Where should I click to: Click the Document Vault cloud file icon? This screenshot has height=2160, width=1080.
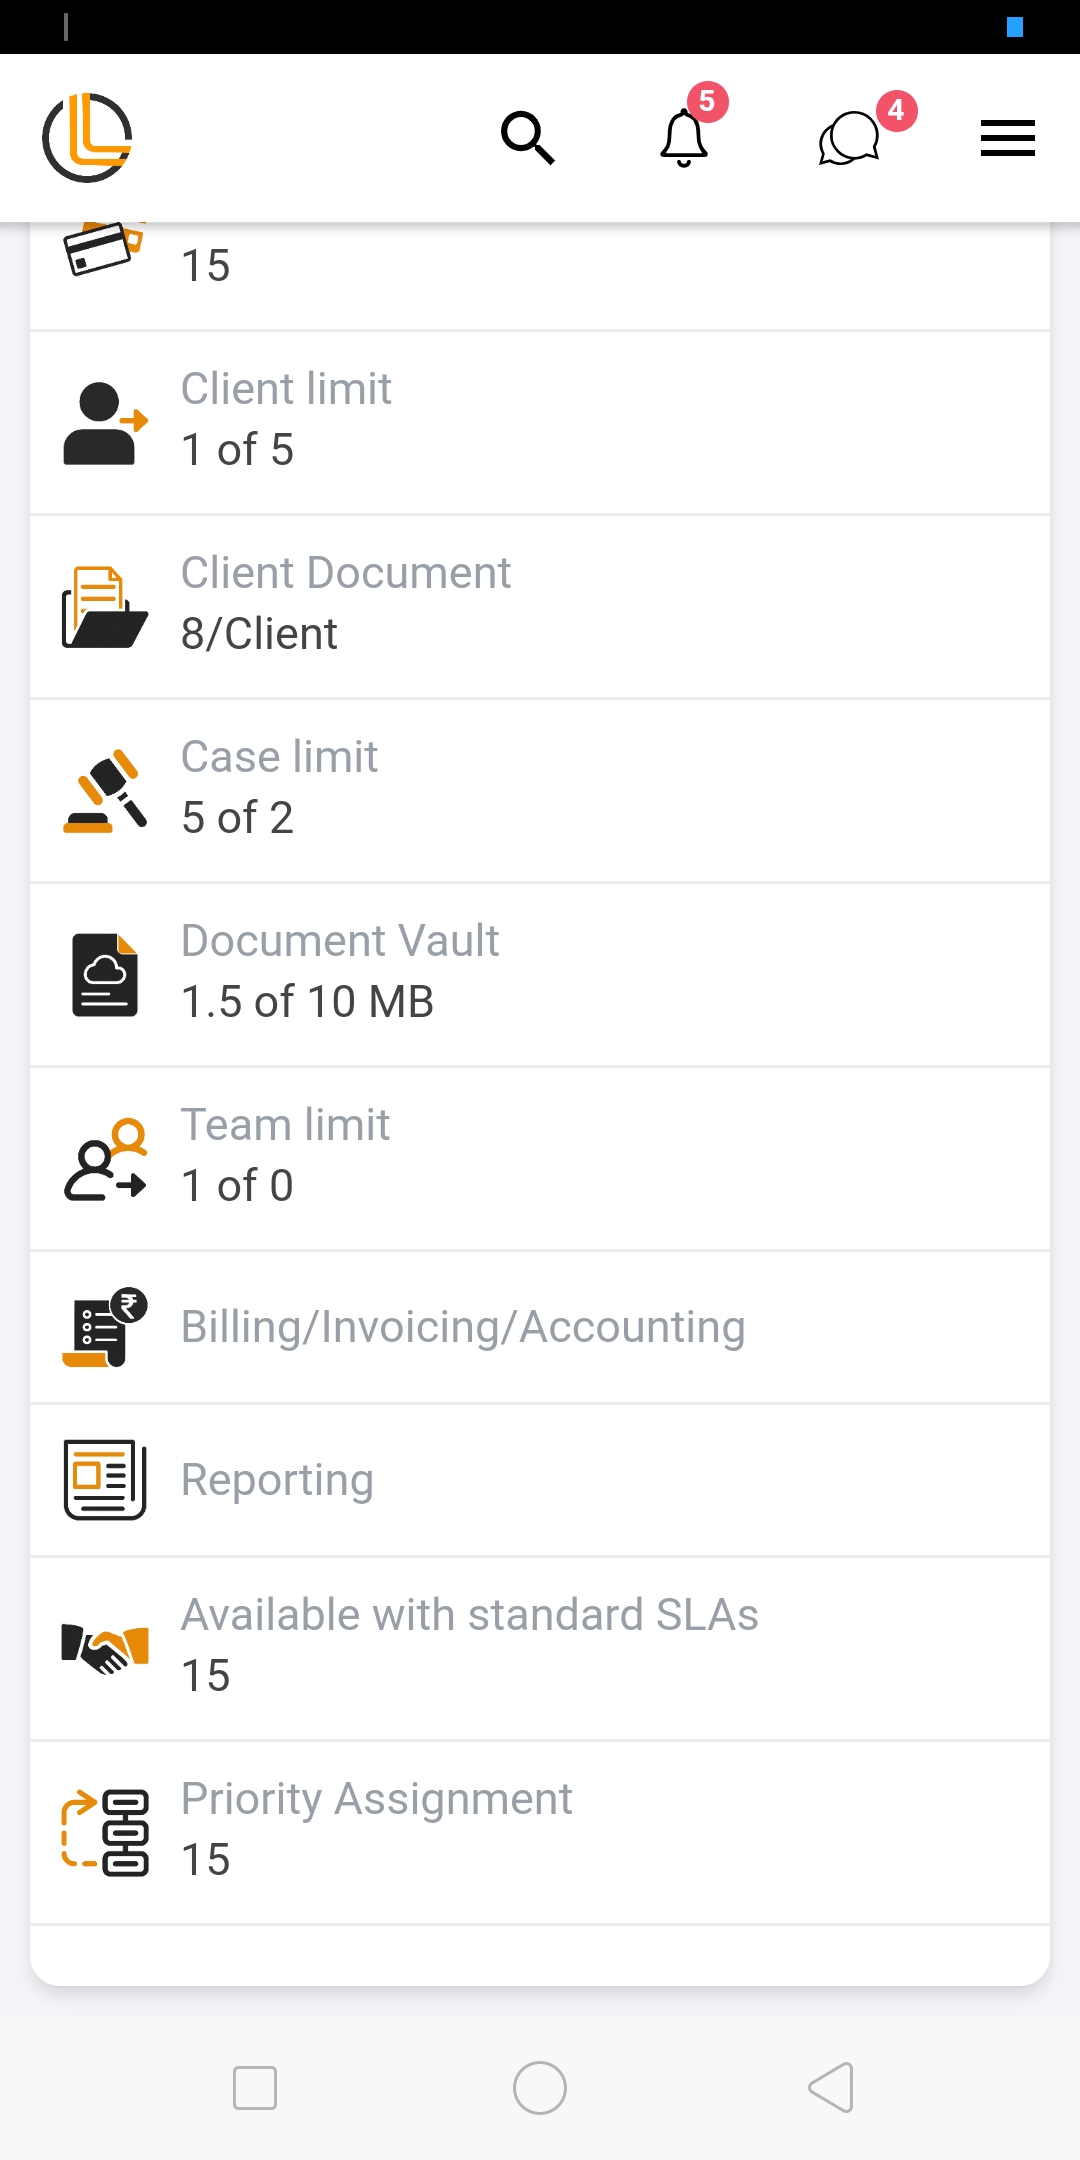(105, 975)
